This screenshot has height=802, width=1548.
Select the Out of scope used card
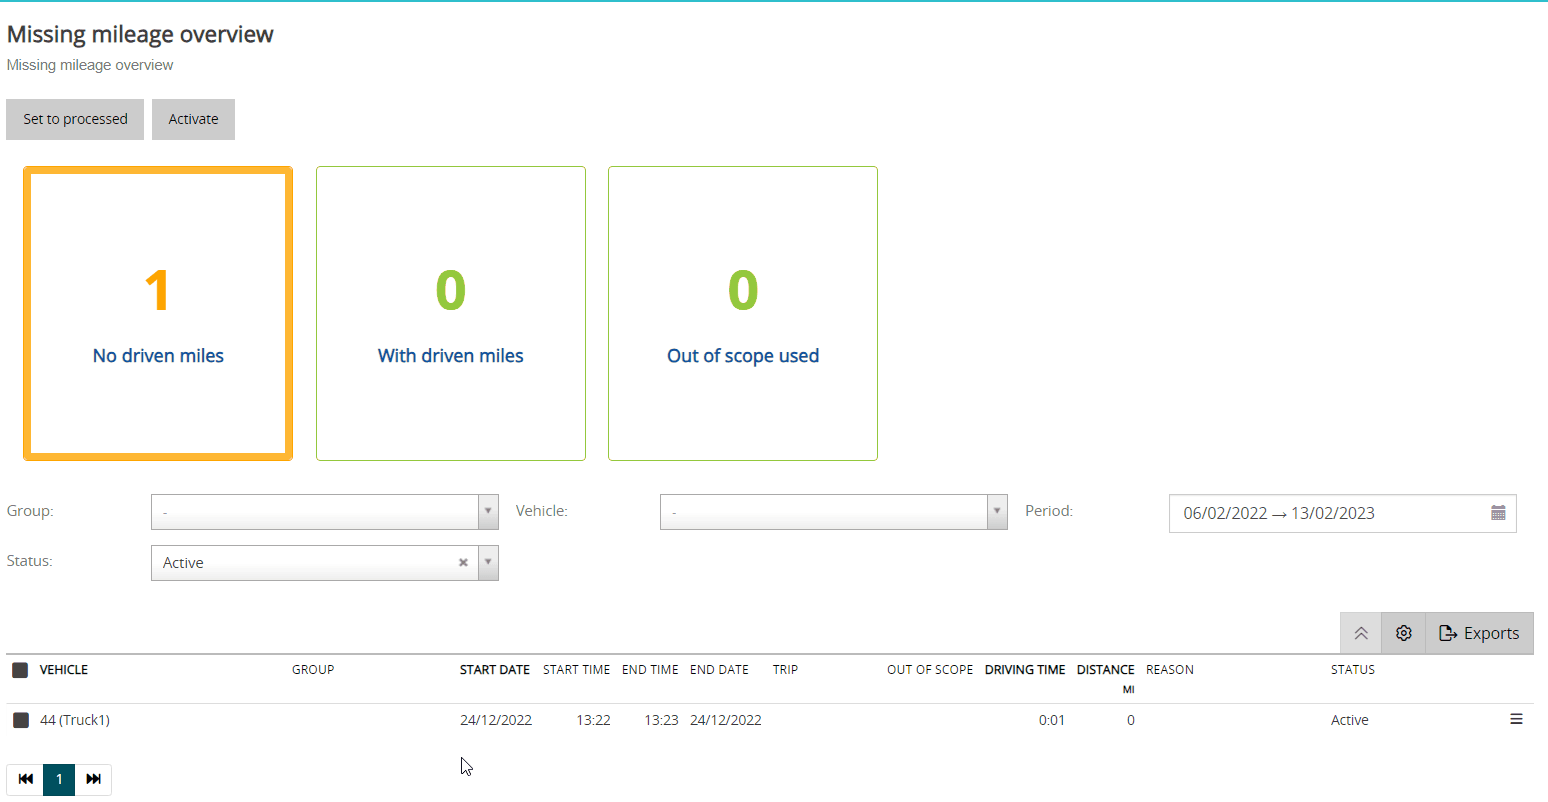click(x=743, y=313)
